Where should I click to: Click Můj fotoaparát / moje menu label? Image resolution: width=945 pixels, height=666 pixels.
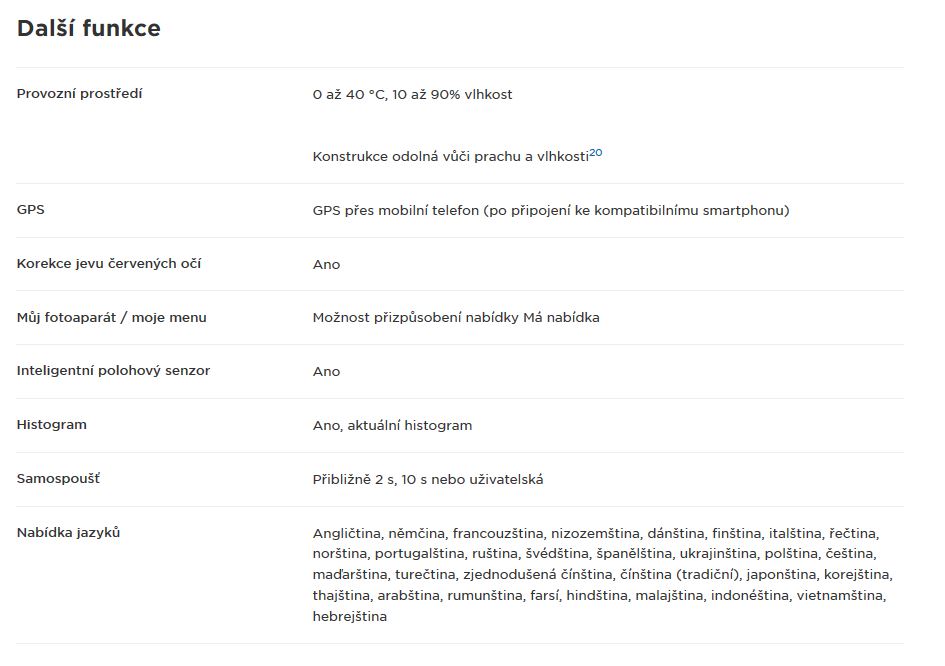(x=111, y=317)
